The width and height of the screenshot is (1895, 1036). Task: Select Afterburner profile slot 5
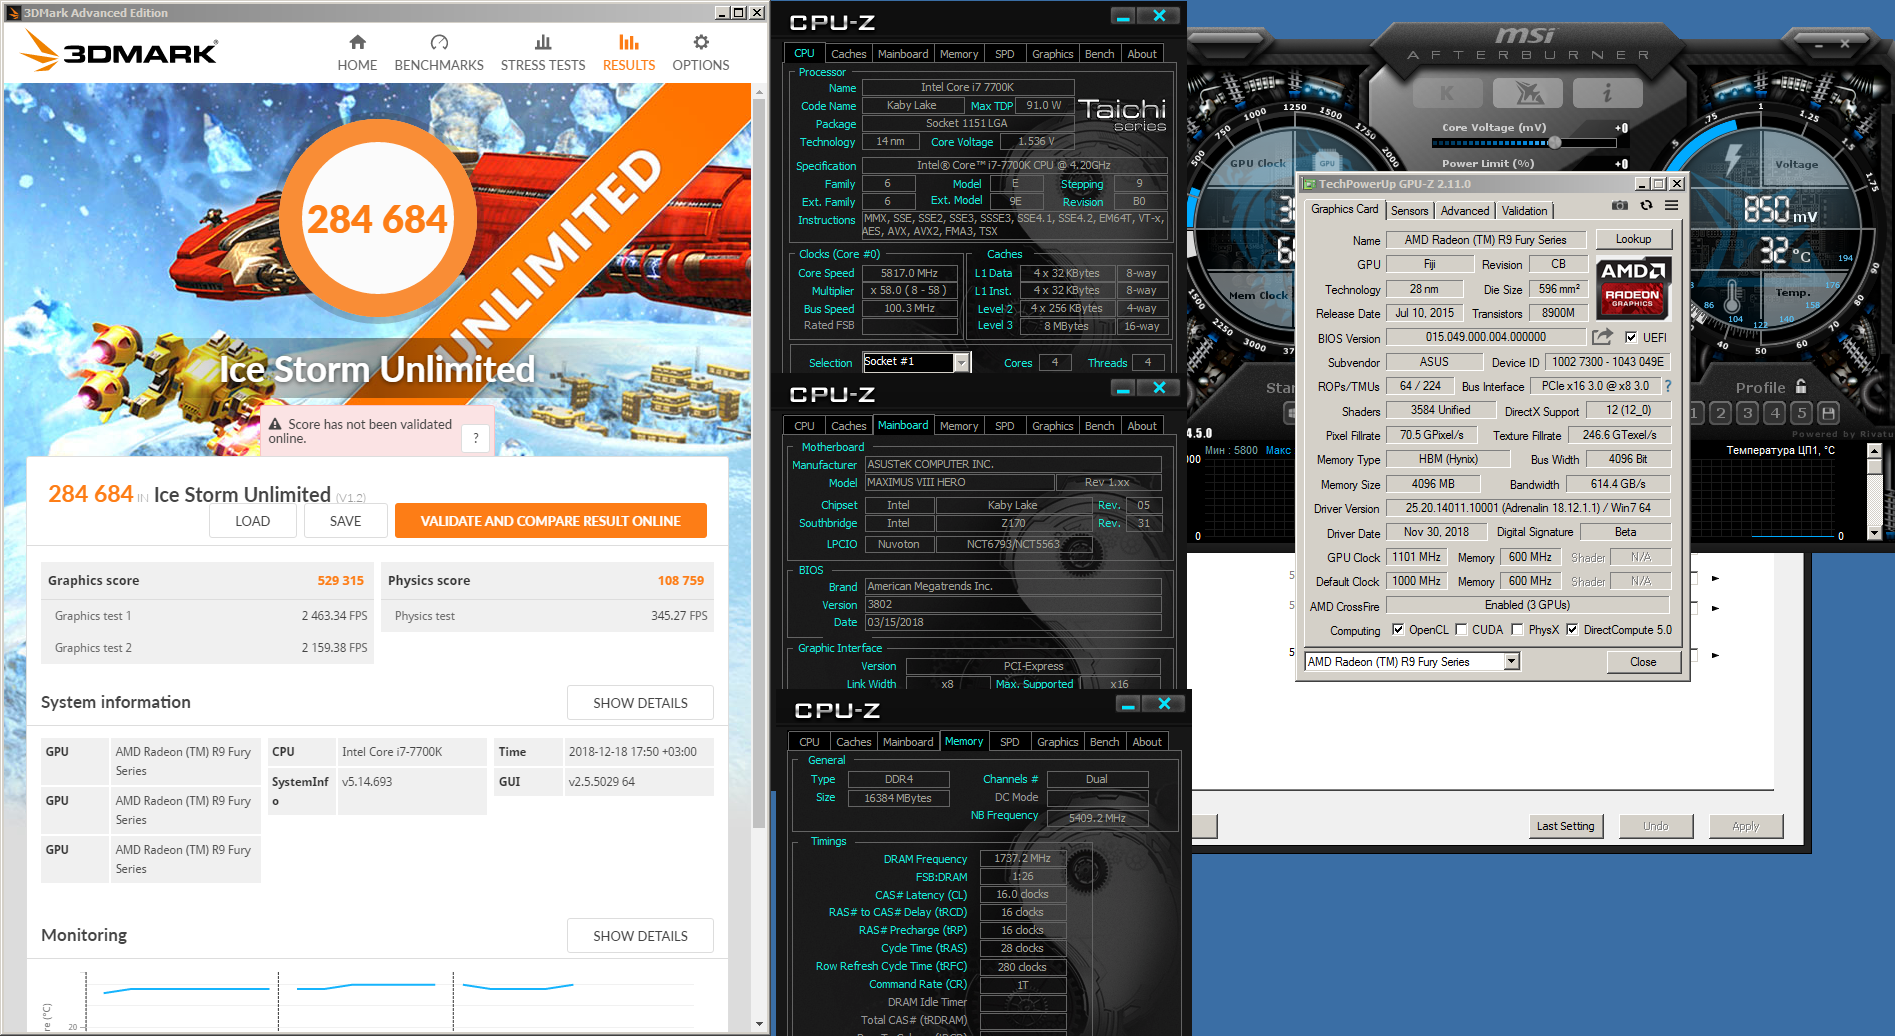(x=1802, y=413)
